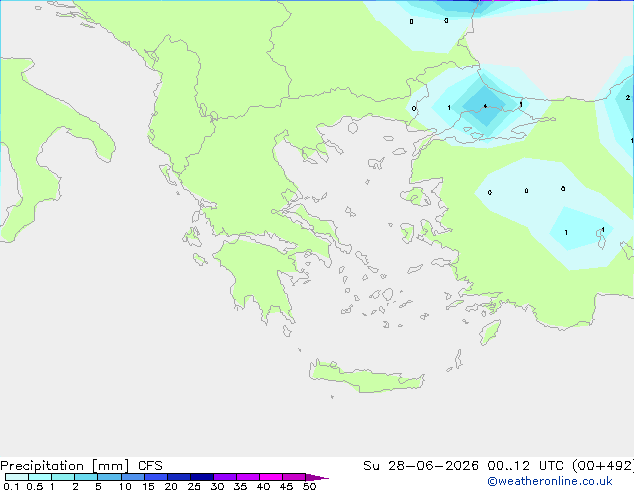The image size is (634, 490).
Task: Click the "10" legend label
Action: pos(125,486)
